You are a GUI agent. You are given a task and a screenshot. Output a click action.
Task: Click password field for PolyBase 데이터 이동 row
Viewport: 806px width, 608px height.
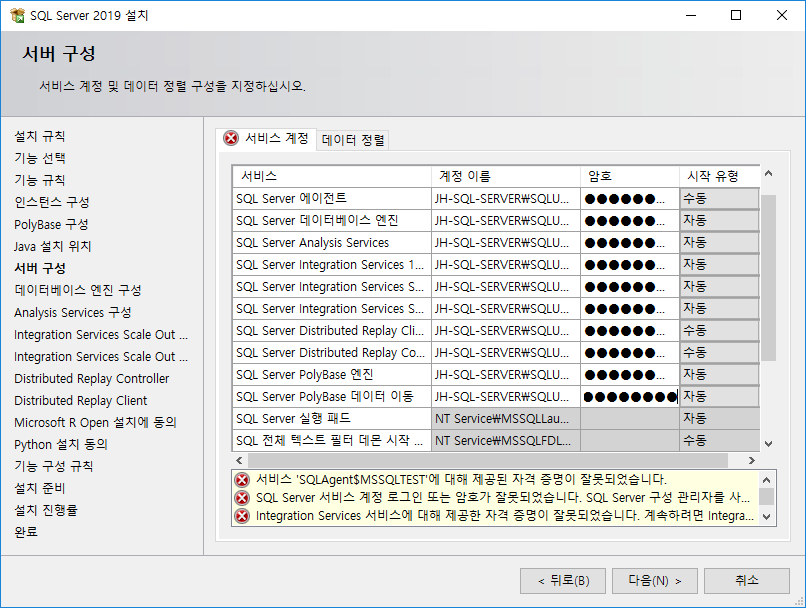tap(630, 397)
